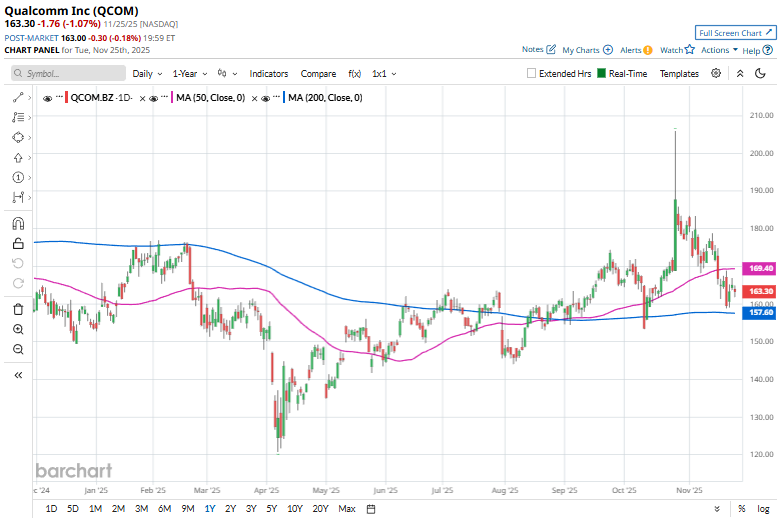Toggle the Real-Time checkbox

602,74
